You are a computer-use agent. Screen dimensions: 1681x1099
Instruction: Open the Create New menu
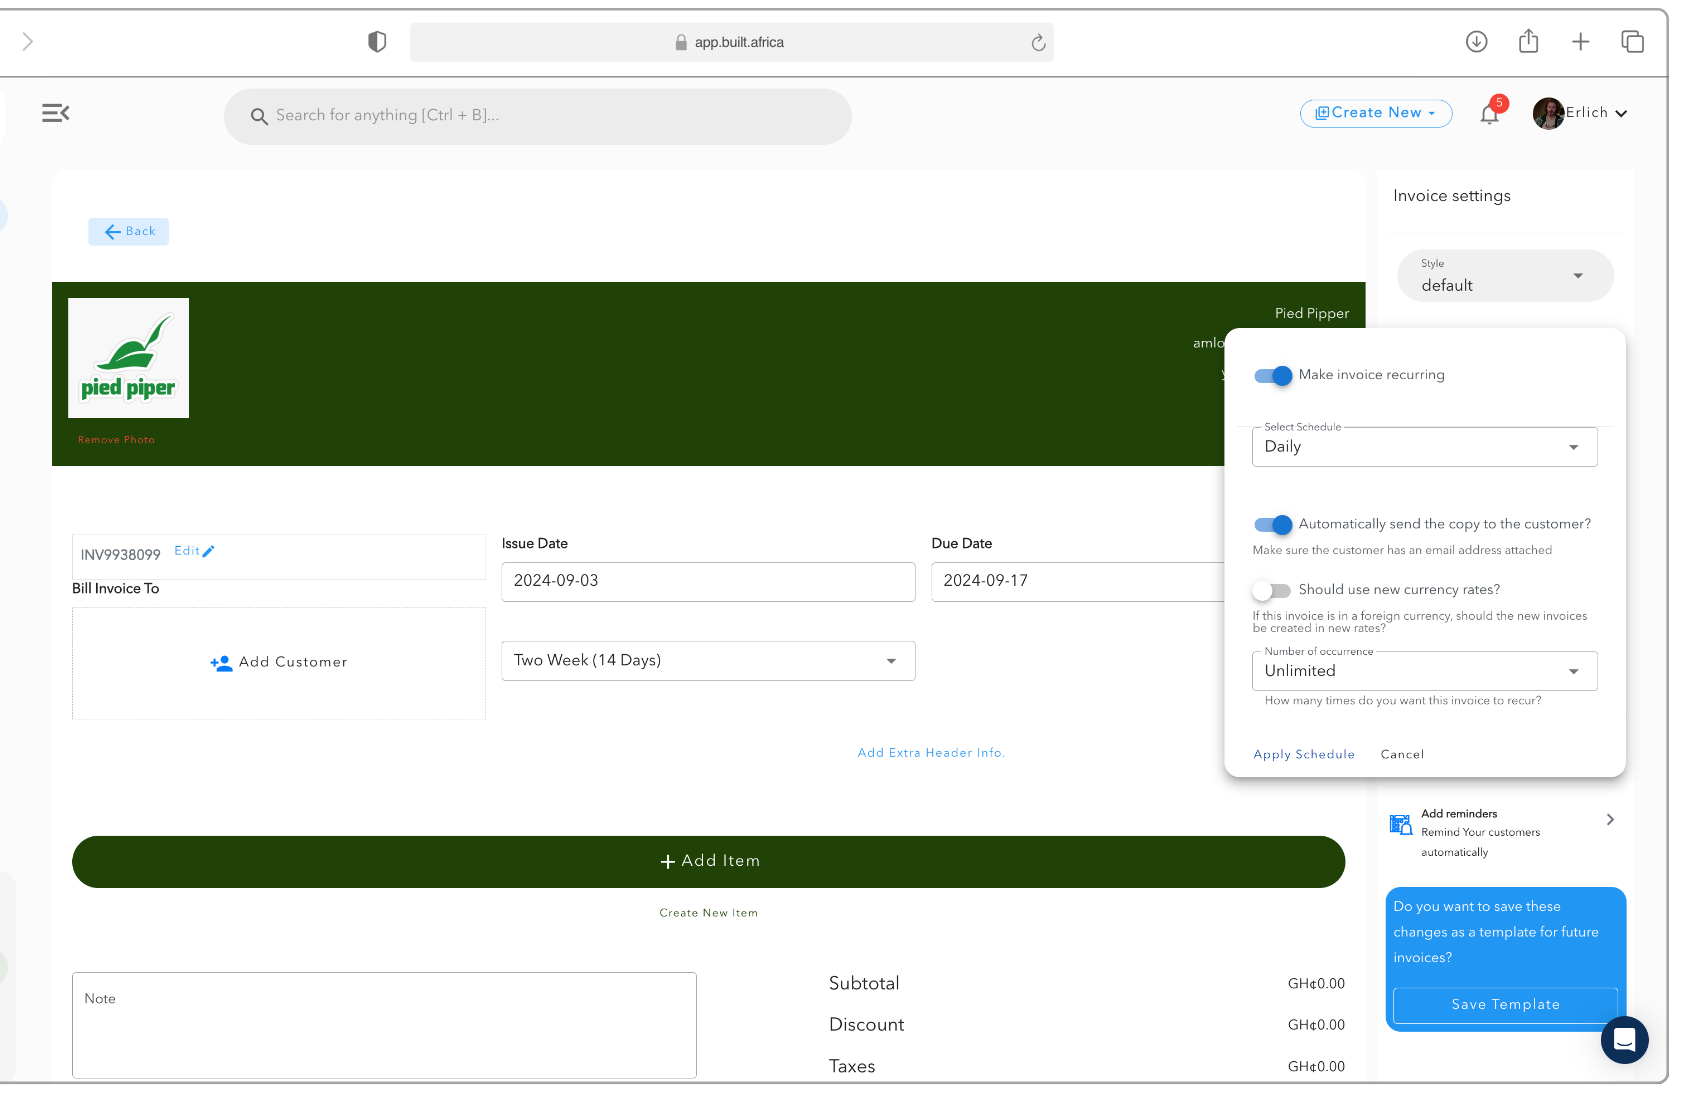[x=1376, y=113]
